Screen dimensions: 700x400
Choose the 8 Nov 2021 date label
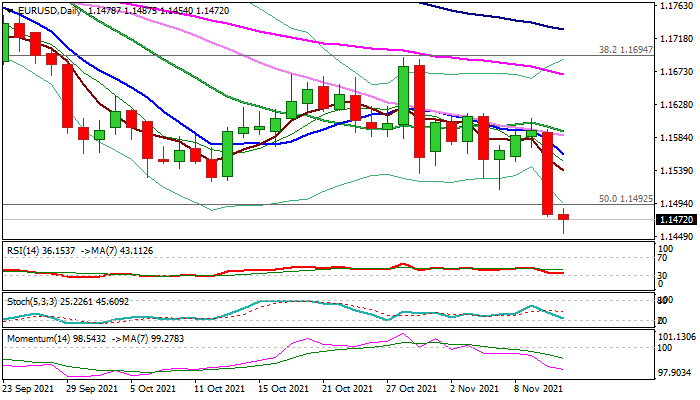coord(540,387)
